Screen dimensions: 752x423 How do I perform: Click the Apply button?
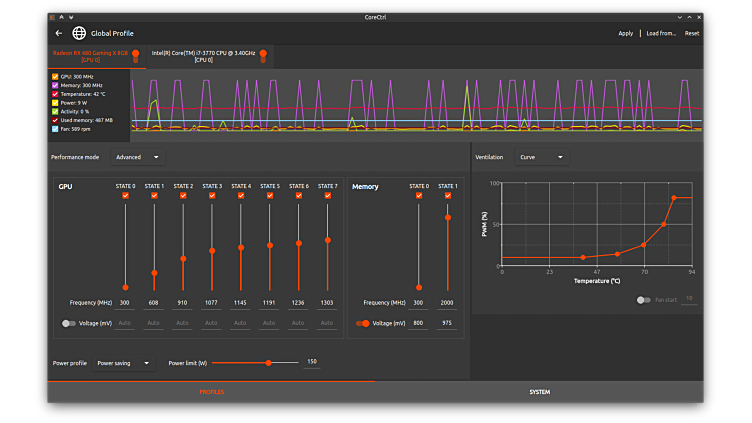click(x=625, y=33)
